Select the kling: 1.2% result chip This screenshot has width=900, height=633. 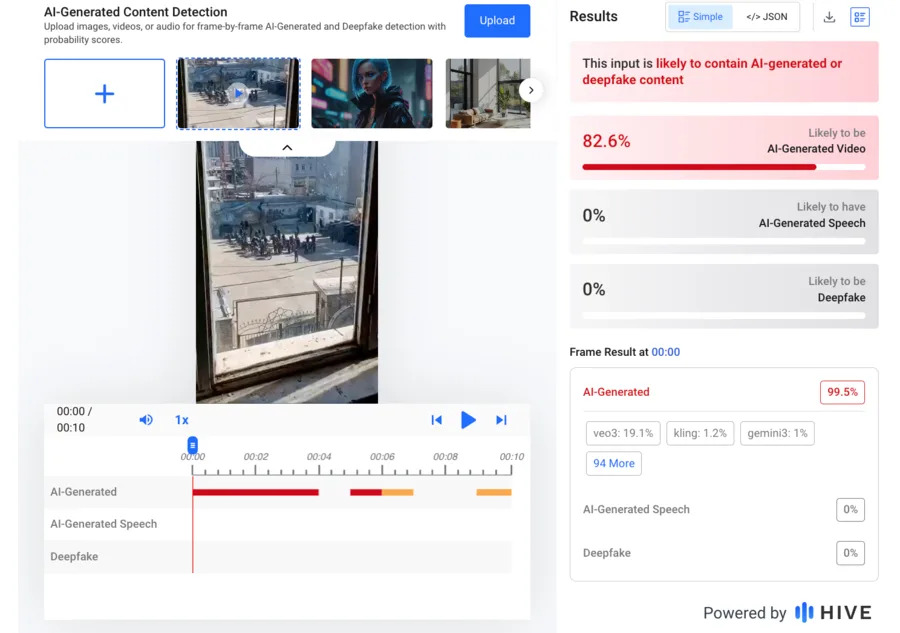tap(700, 433)
